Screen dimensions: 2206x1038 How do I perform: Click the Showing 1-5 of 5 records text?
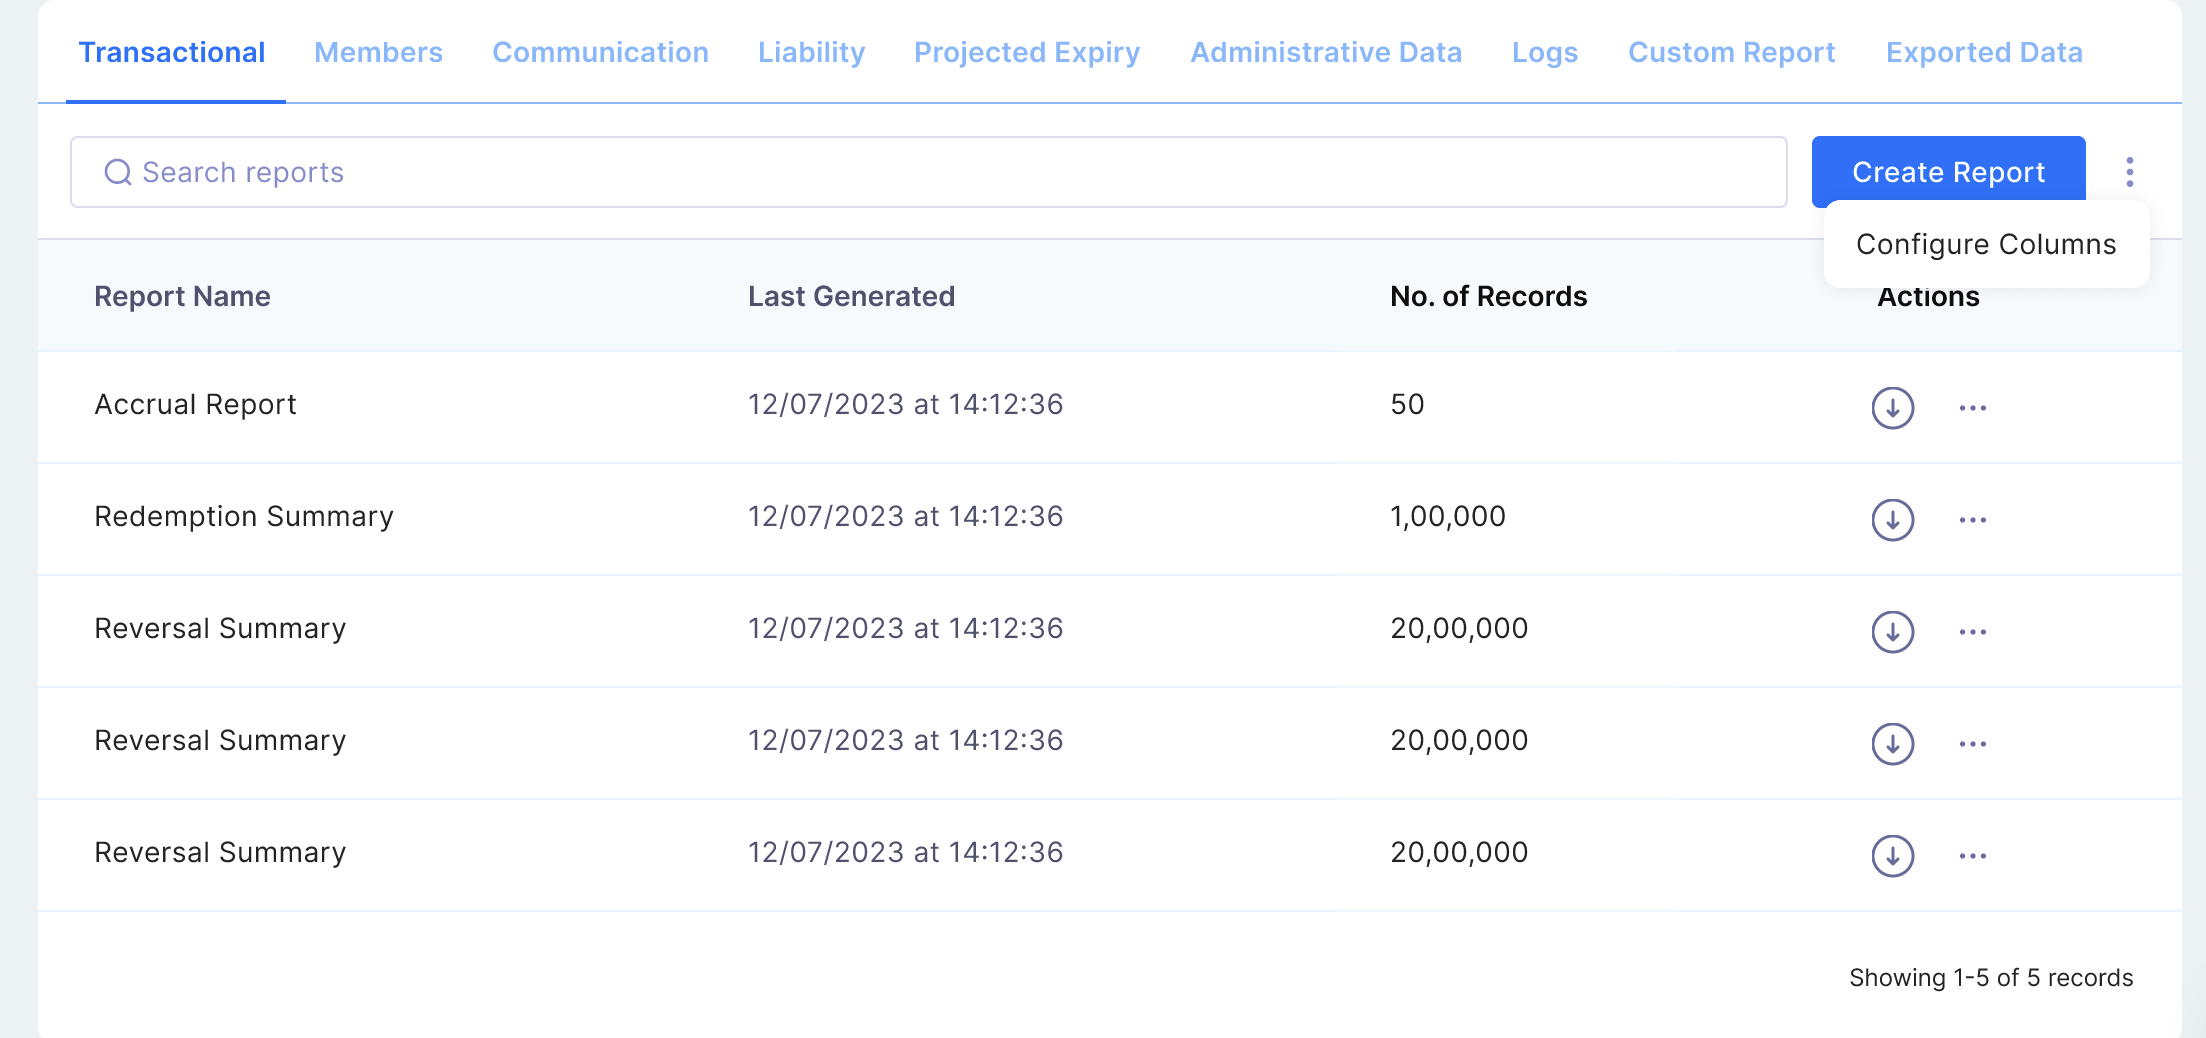point(1991,977)
